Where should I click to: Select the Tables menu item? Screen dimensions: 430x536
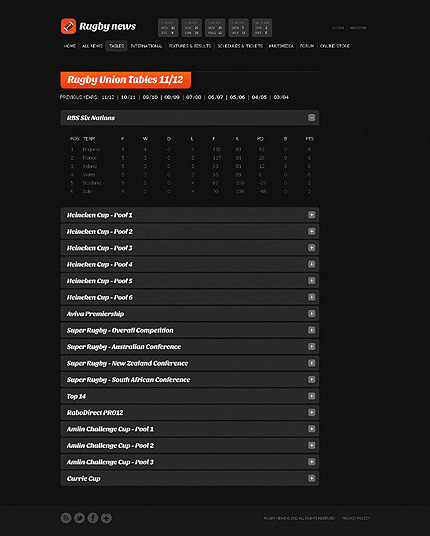pos(117,46)
